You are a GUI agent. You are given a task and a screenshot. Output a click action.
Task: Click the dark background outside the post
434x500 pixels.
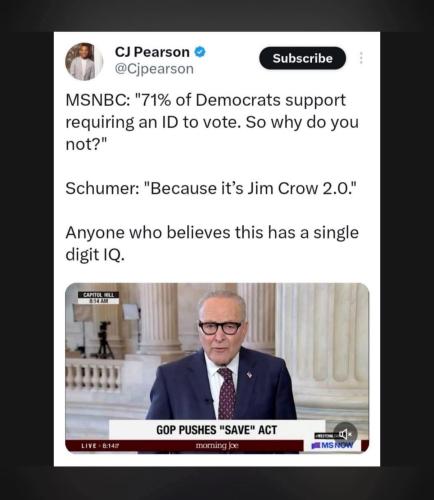(x=27, y=250)
